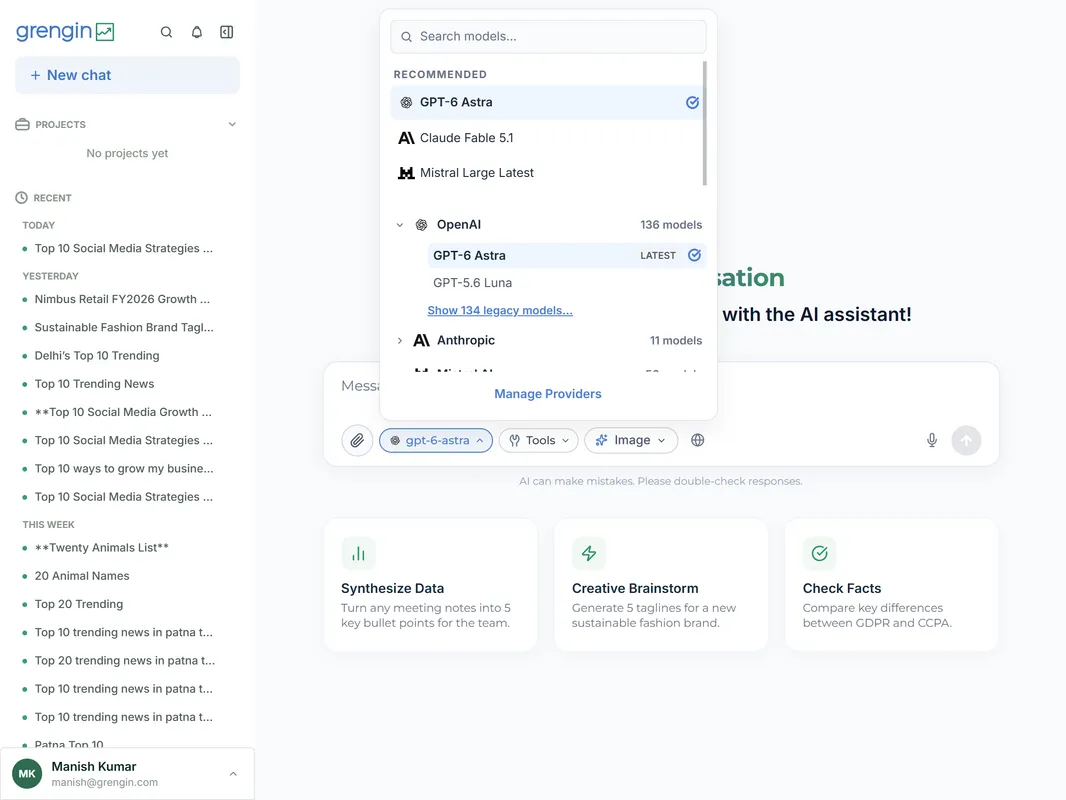Open the gpt-6-astra model selector
Viewport: 1066px width, 800px height.
436,440
